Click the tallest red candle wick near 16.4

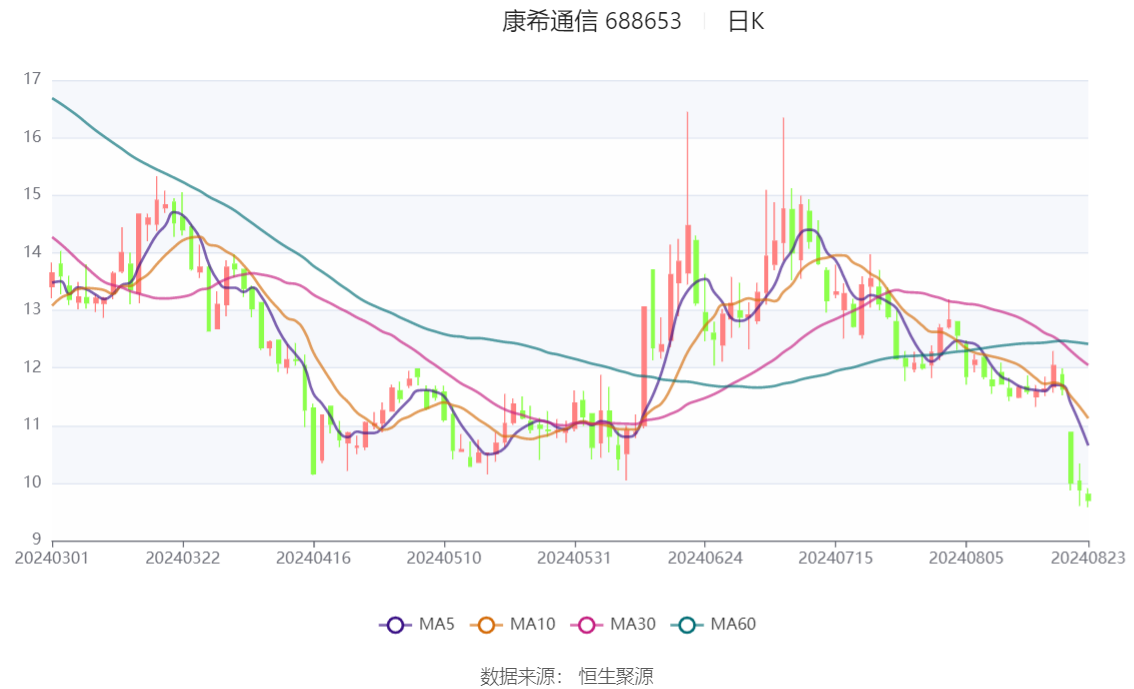coord(688,168)
